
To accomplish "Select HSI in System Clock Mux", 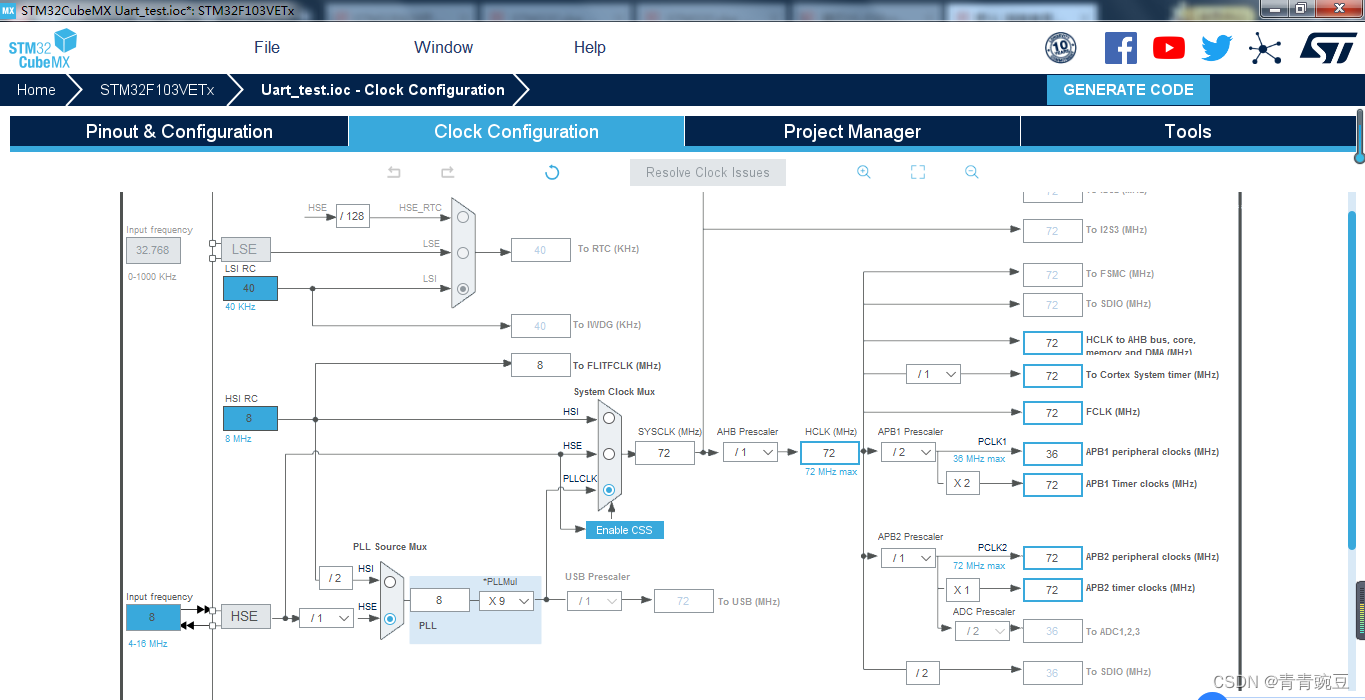I will 608,418.
